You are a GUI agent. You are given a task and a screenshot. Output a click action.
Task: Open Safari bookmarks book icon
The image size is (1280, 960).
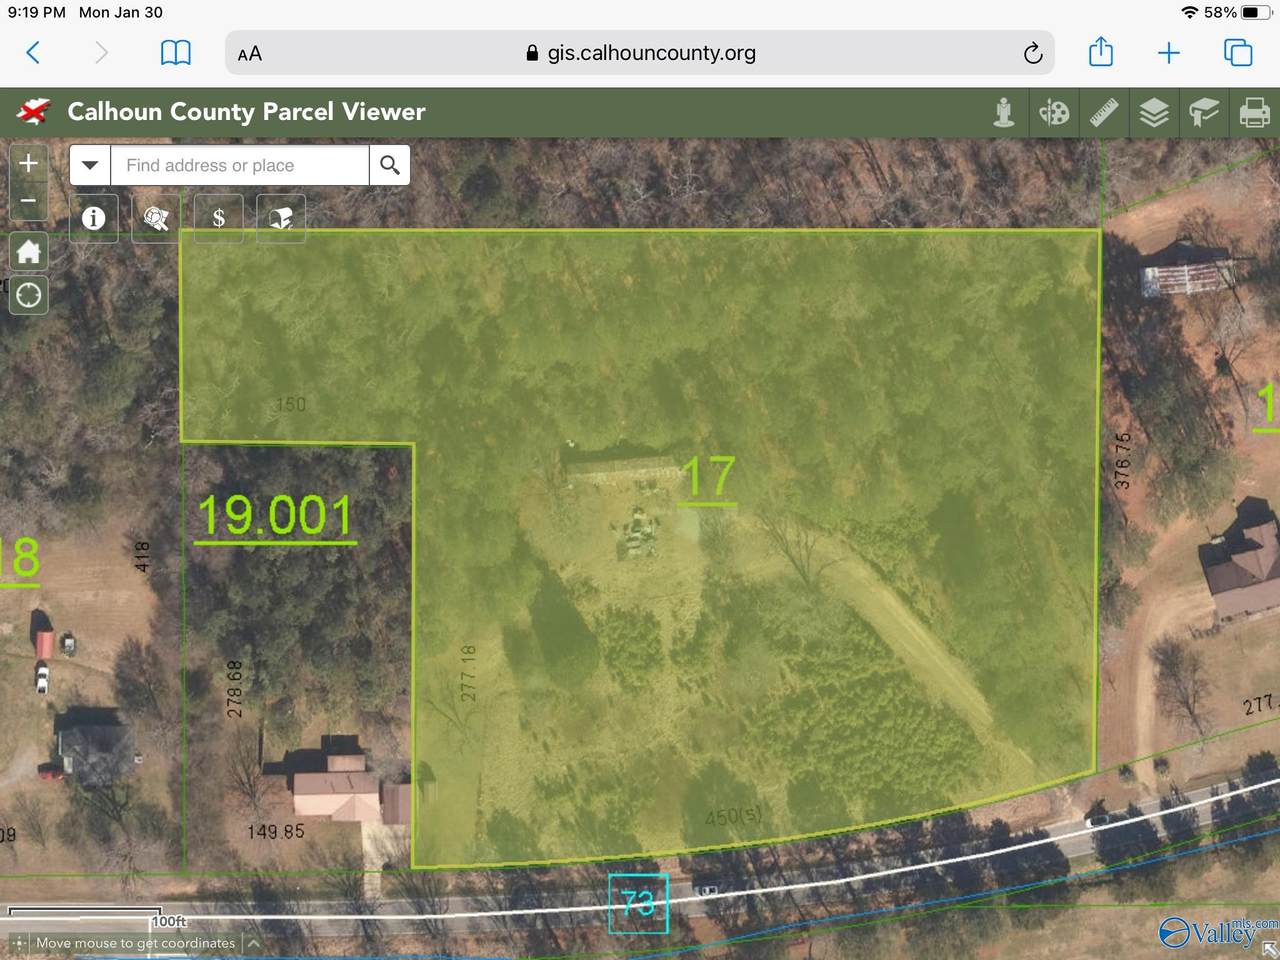point(176,53)
